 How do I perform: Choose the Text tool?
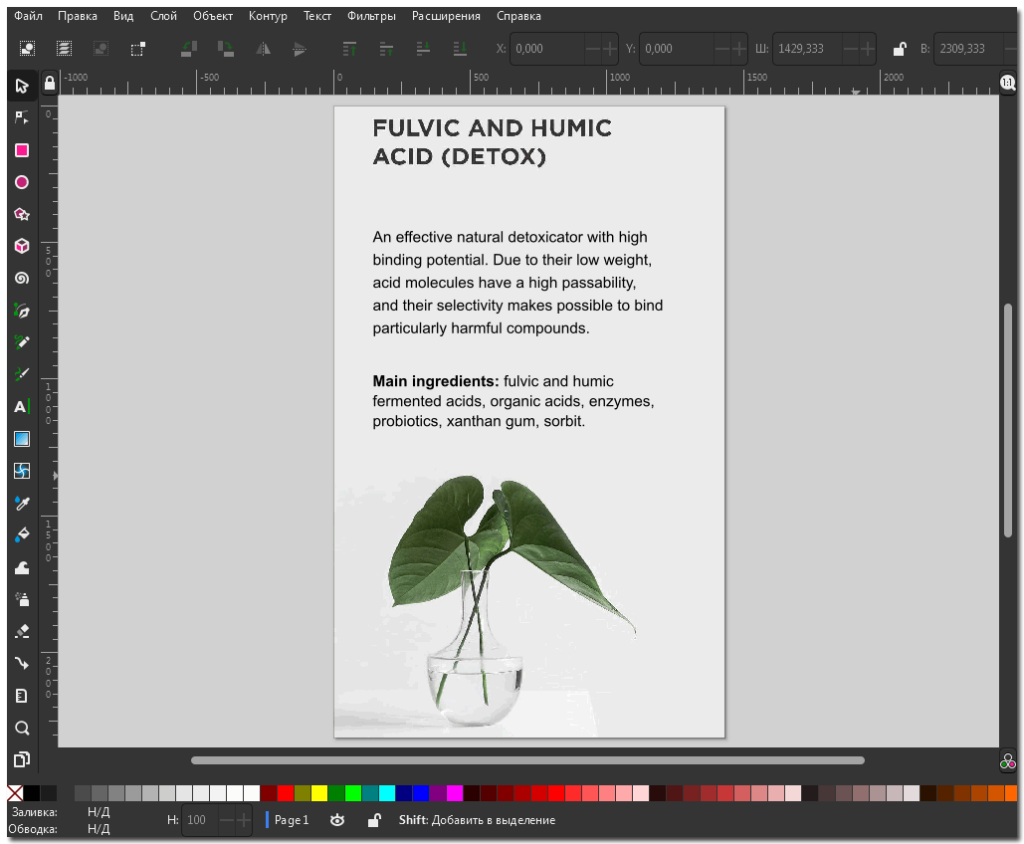point(21,406)
